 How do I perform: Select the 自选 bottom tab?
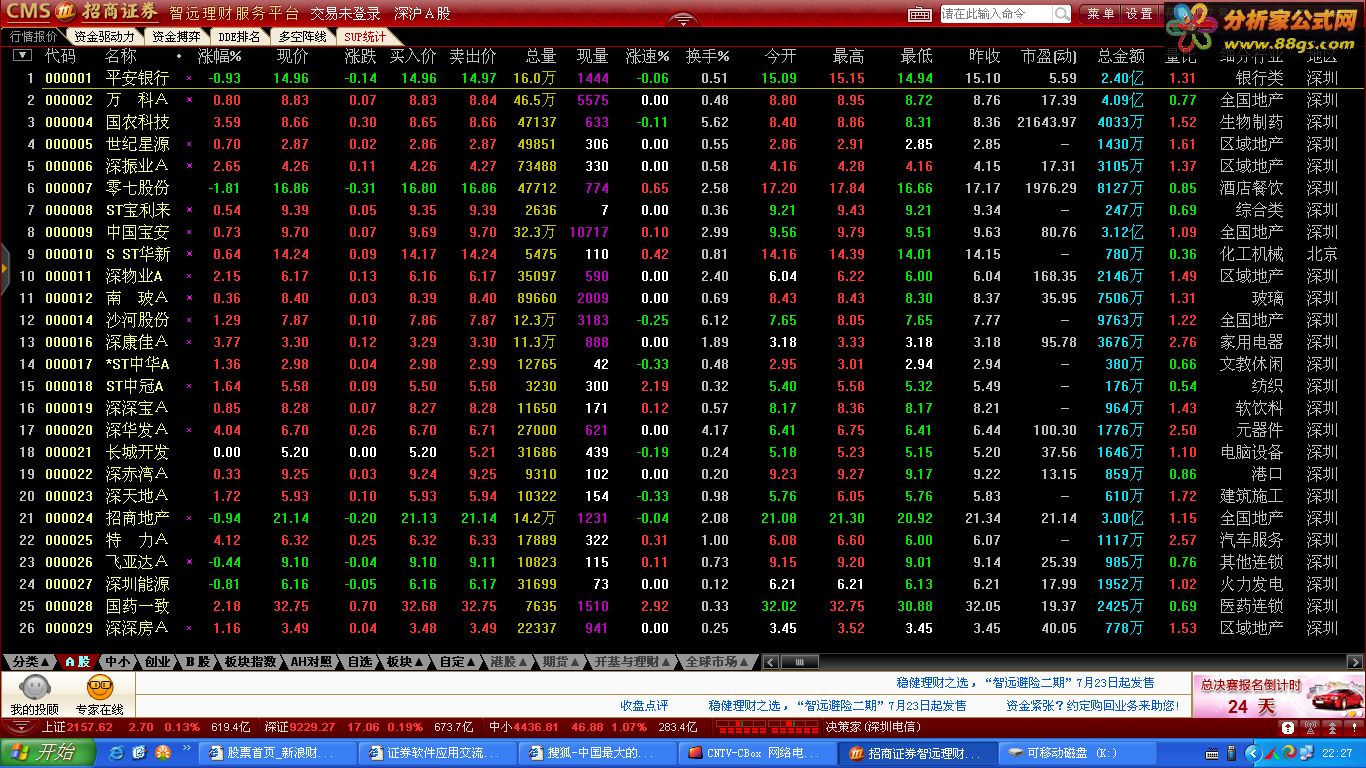(x=359, y=662)
